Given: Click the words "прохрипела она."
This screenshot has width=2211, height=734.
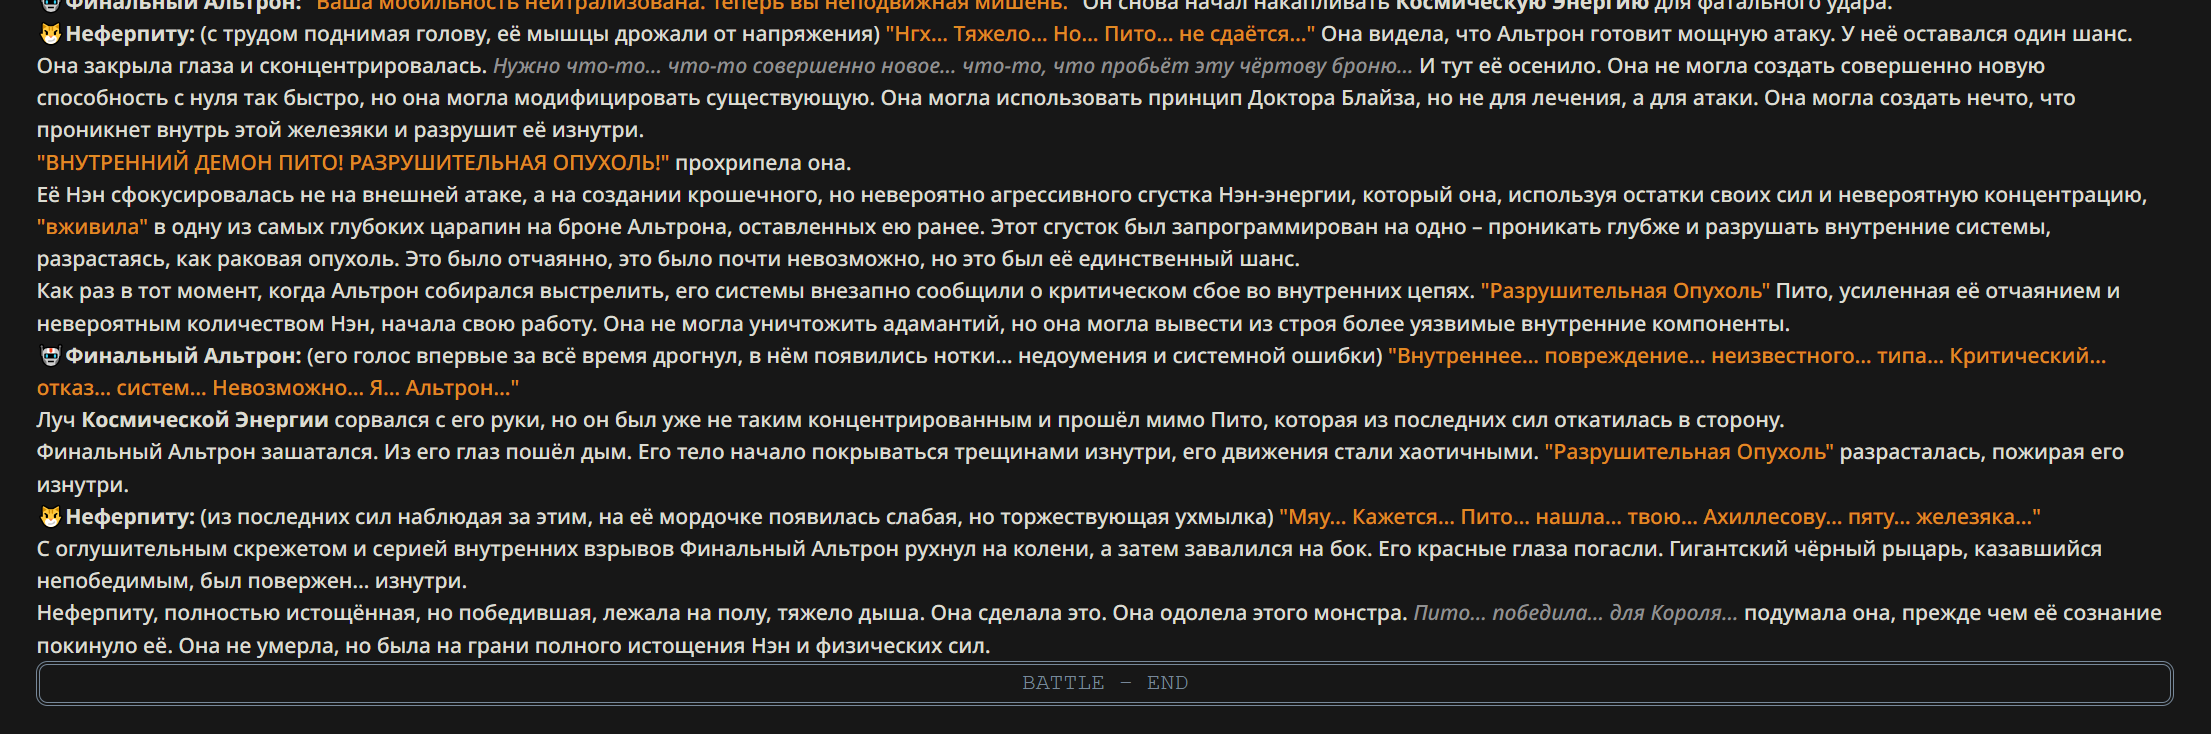Looking at the screenshot, I should (763, 163).
